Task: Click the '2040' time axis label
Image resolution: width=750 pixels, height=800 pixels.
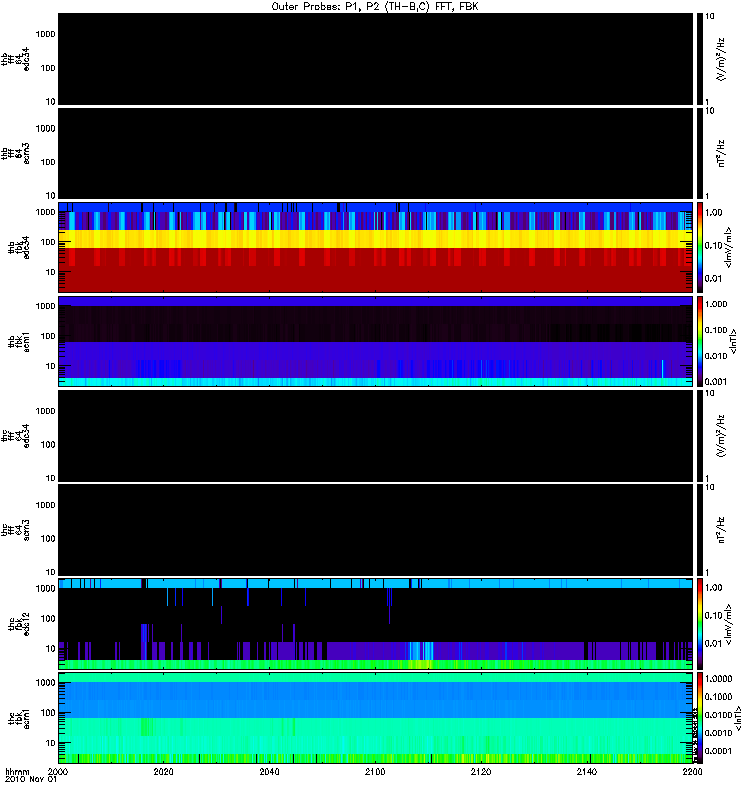Action: [269, 771]
